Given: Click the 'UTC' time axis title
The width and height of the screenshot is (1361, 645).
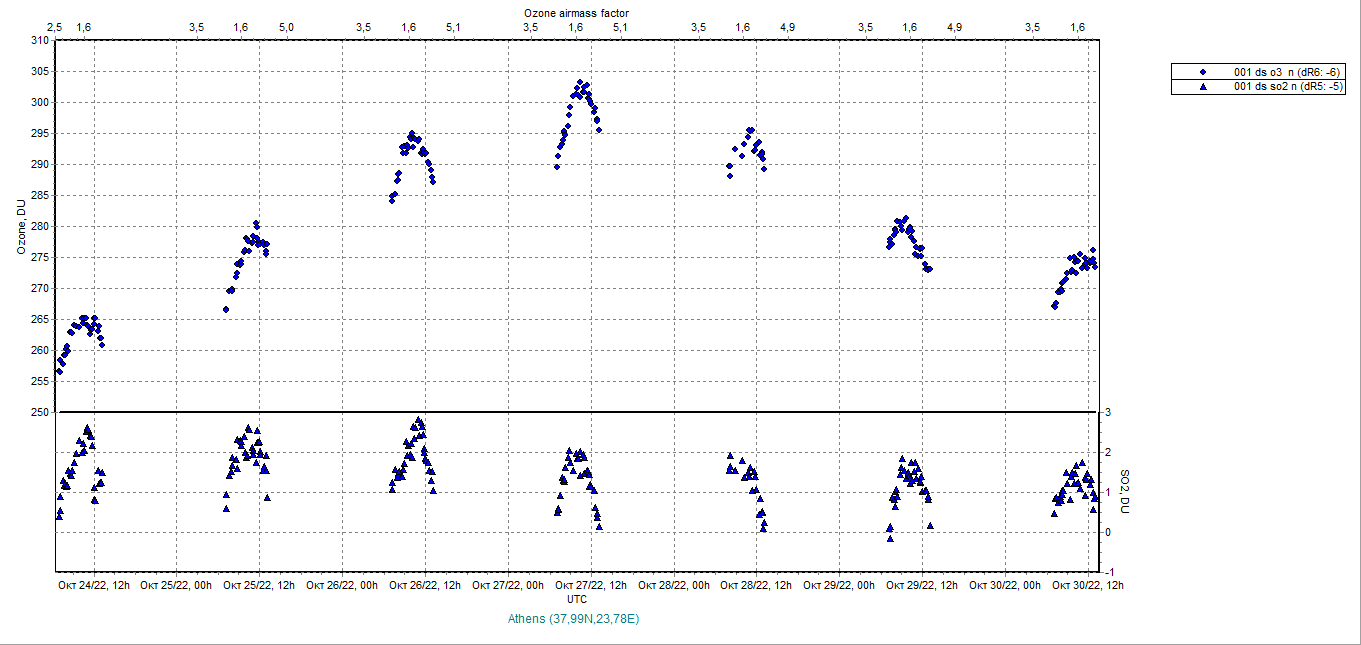Looking at the screenshot, I should click(x=577, y=599).
